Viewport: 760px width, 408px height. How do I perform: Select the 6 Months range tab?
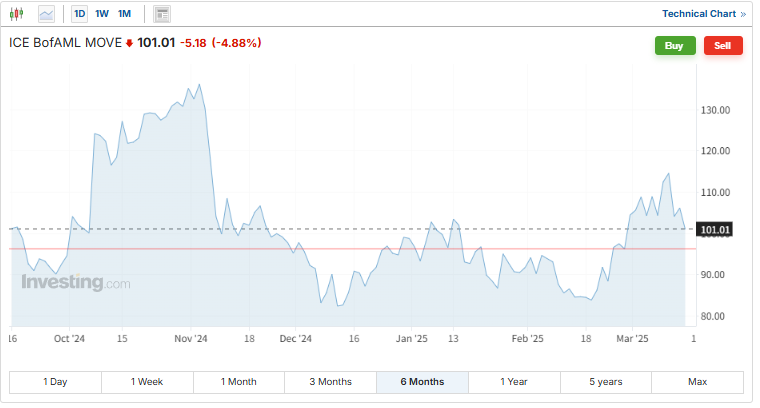(422, 382)
